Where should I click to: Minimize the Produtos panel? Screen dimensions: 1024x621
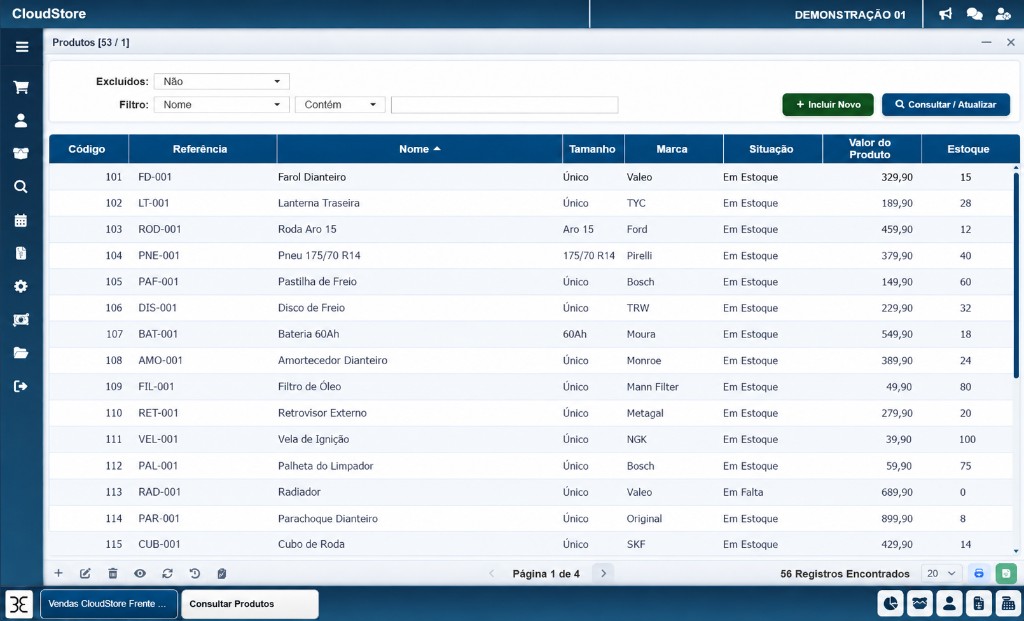986,42
